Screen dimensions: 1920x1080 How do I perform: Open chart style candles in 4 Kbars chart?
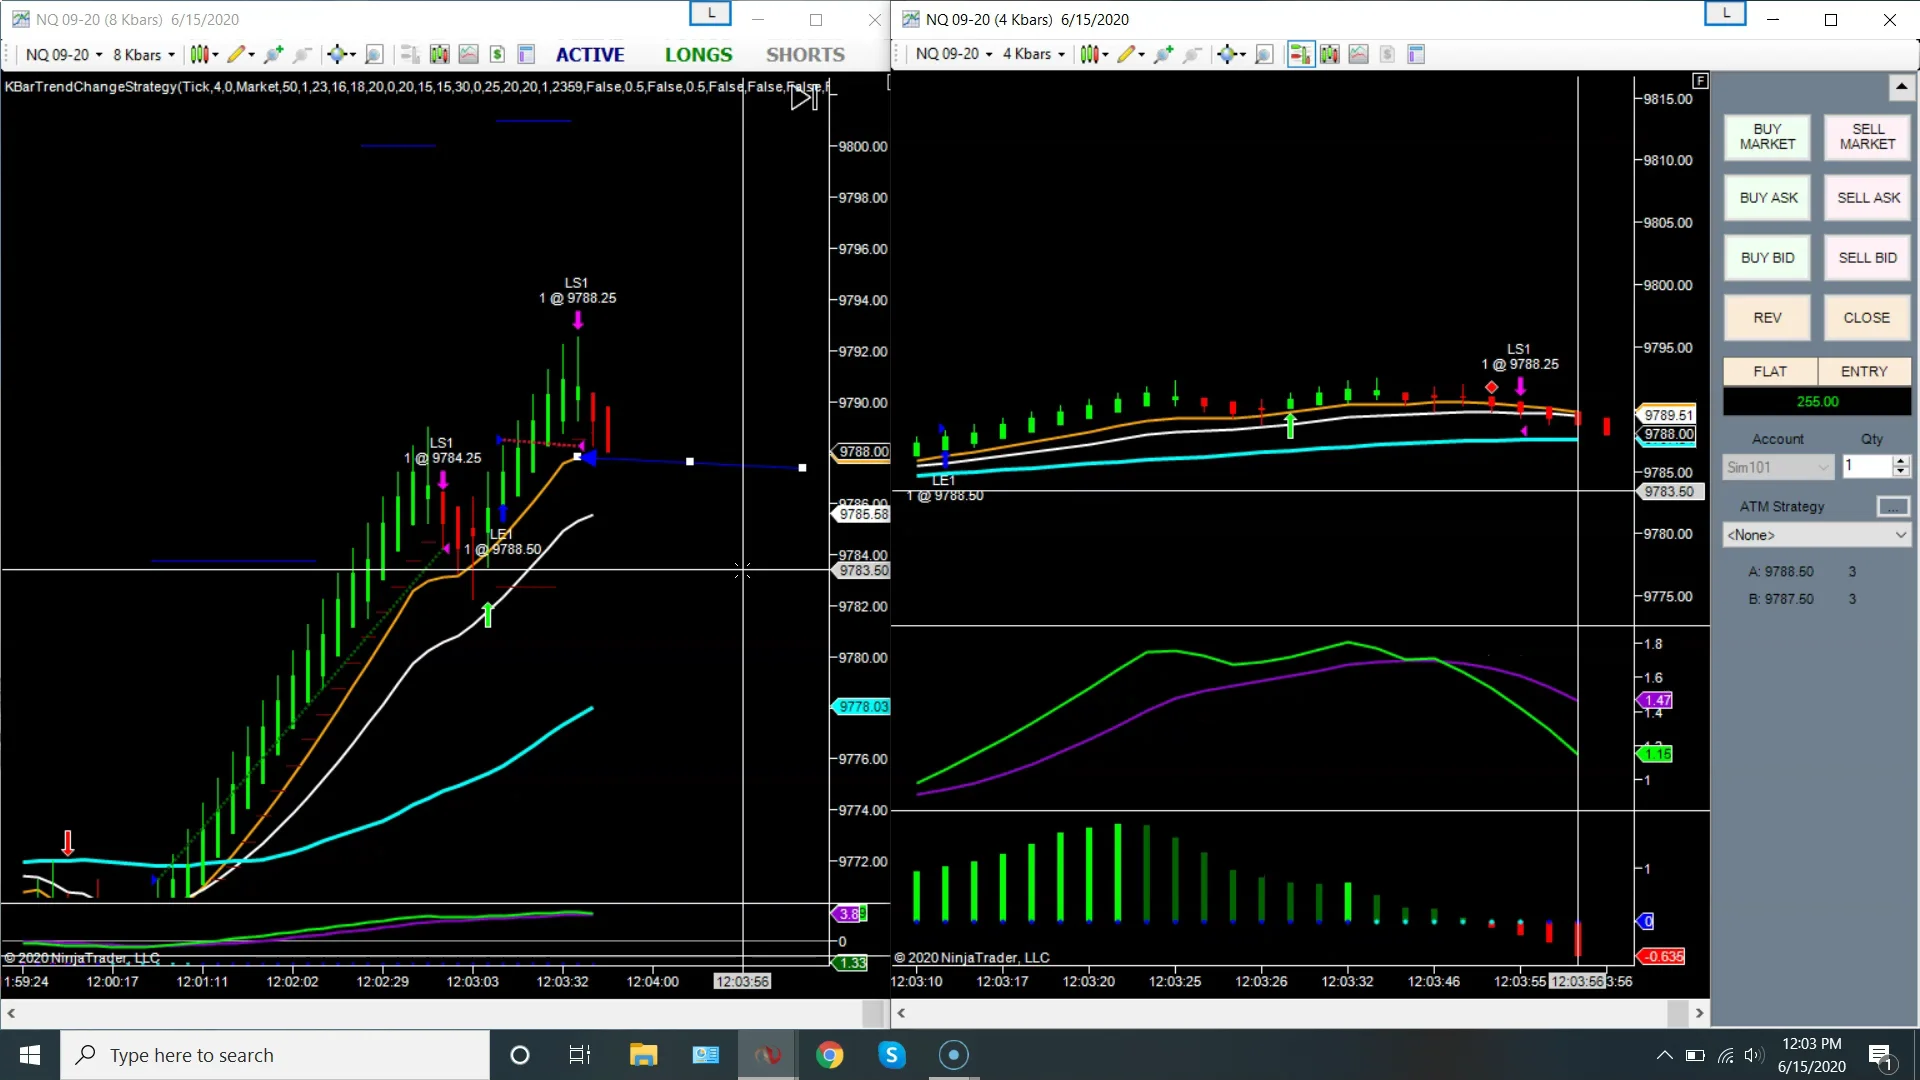(1088, 54)
